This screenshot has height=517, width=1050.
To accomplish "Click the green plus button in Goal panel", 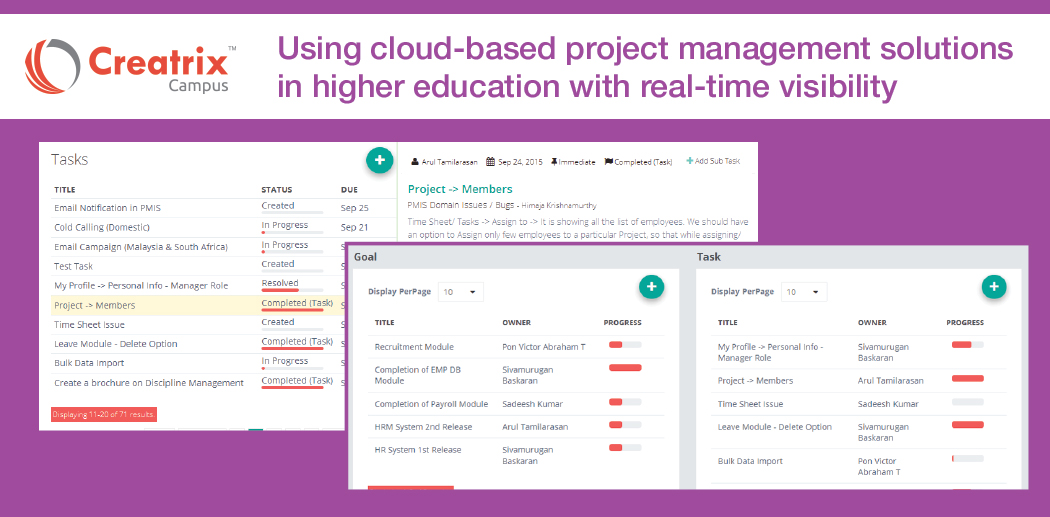I will 652,287.
